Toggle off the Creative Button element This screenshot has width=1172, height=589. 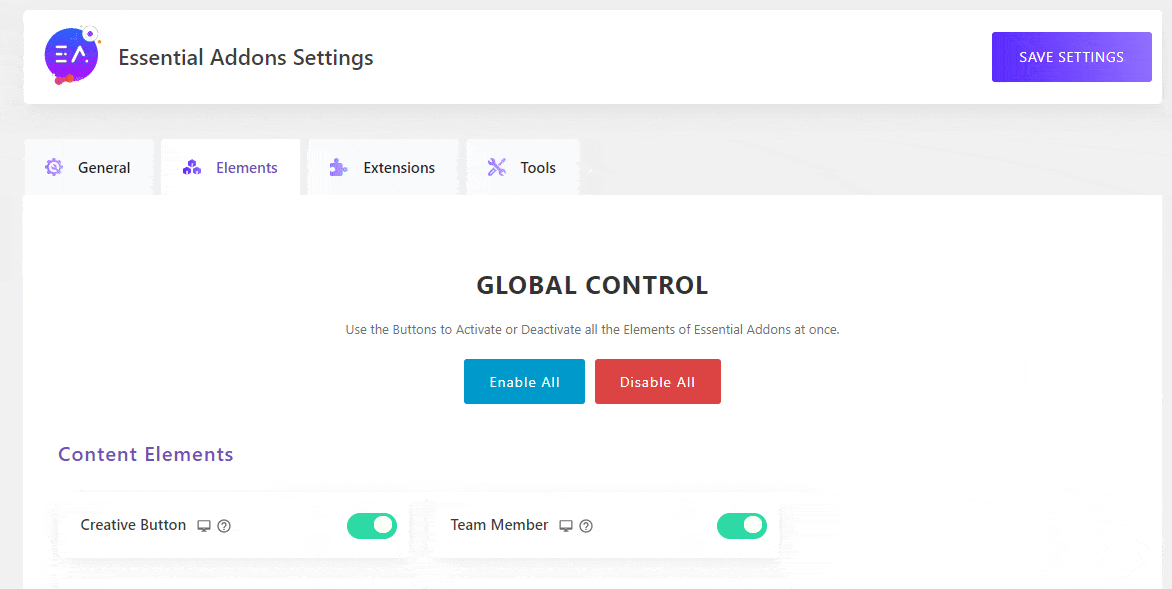[x=371, y=525]
